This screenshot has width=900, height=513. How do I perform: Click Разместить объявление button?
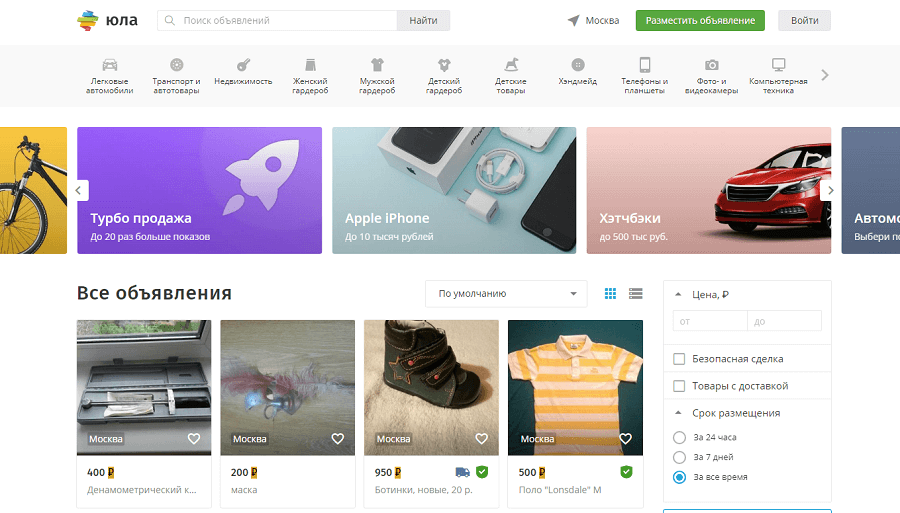coord(700,20)
